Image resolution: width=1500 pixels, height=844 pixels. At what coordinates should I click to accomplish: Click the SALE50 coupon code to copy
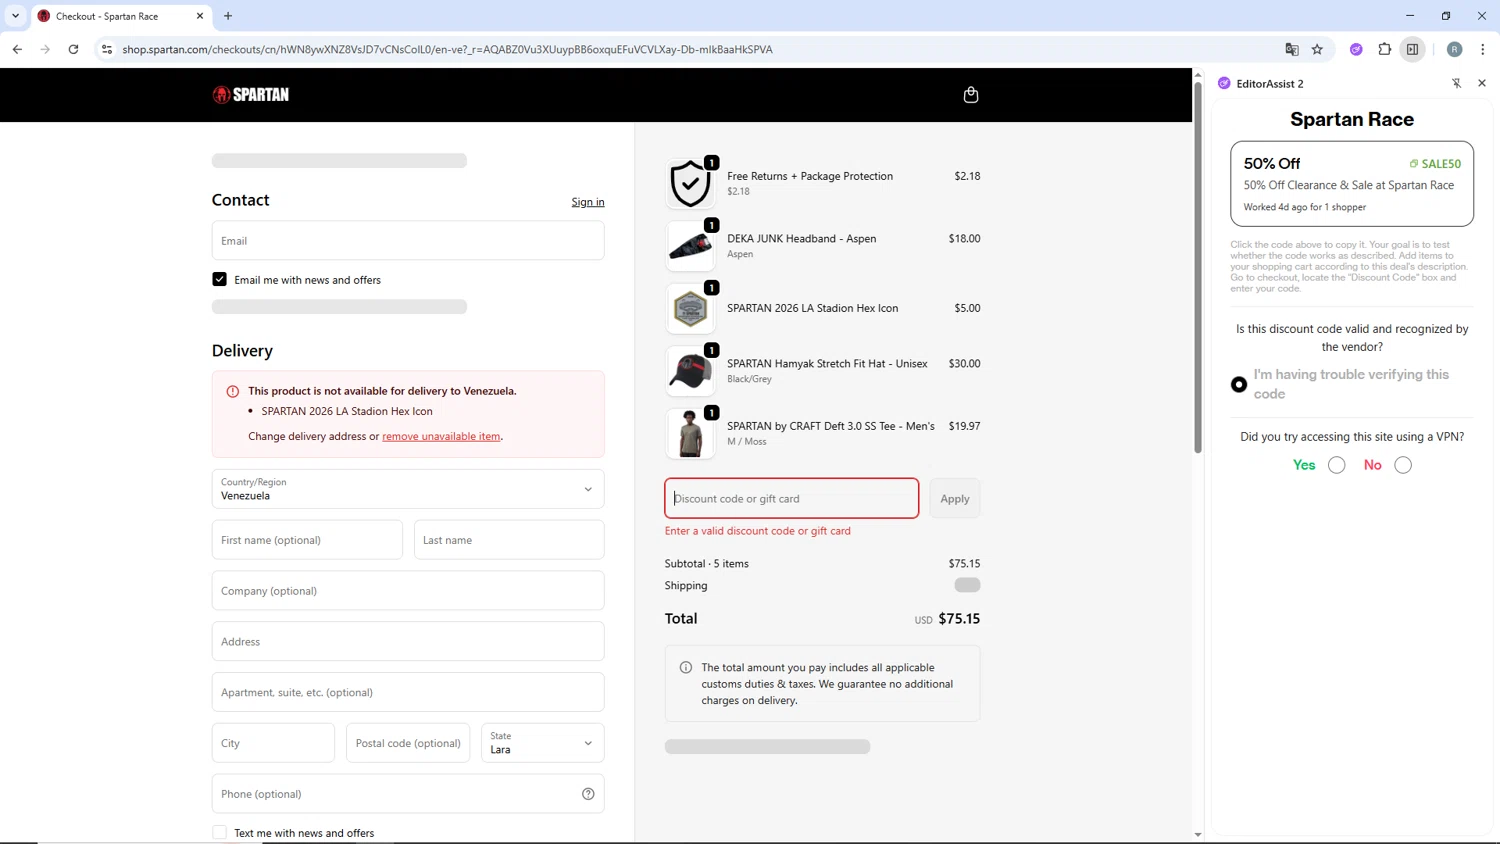(x=1436, y=164)
